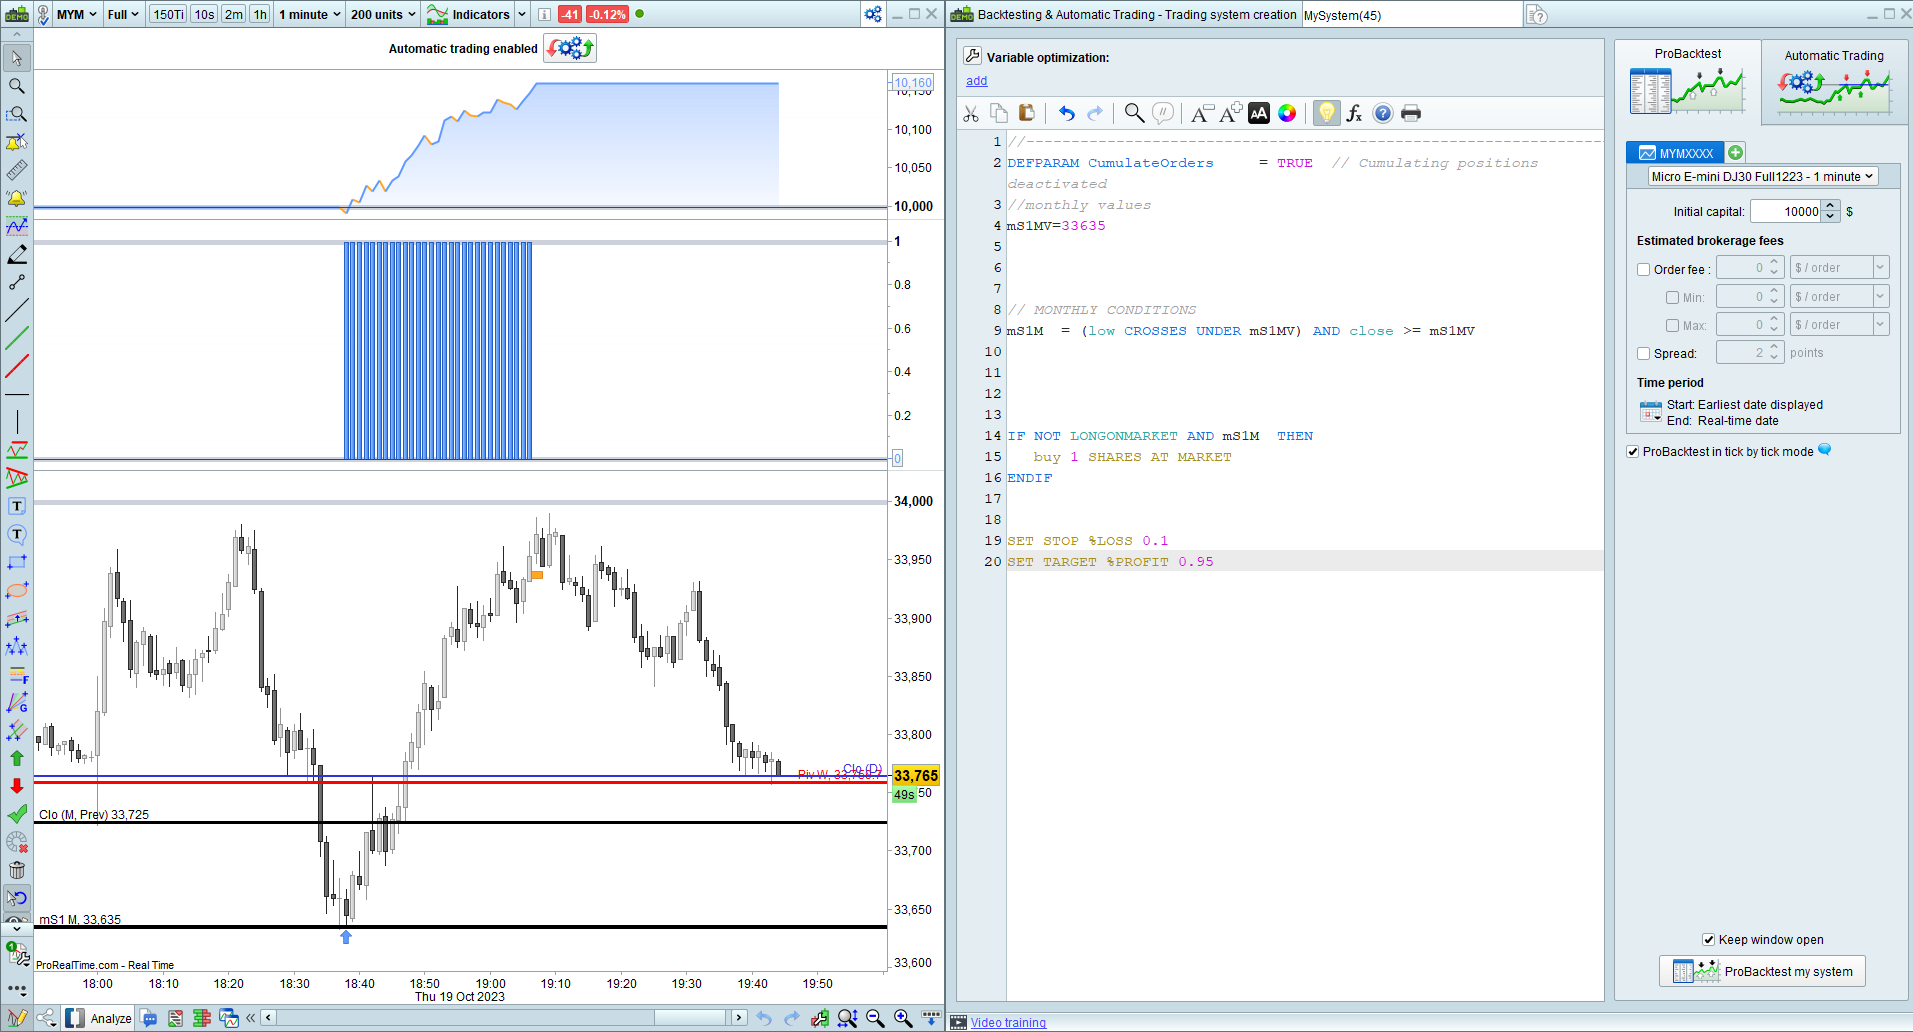Zoom out chart with bottom magnifier minus
Screen dimensions: 1913x1032
pyautogui.click(x=875, y=1018)
